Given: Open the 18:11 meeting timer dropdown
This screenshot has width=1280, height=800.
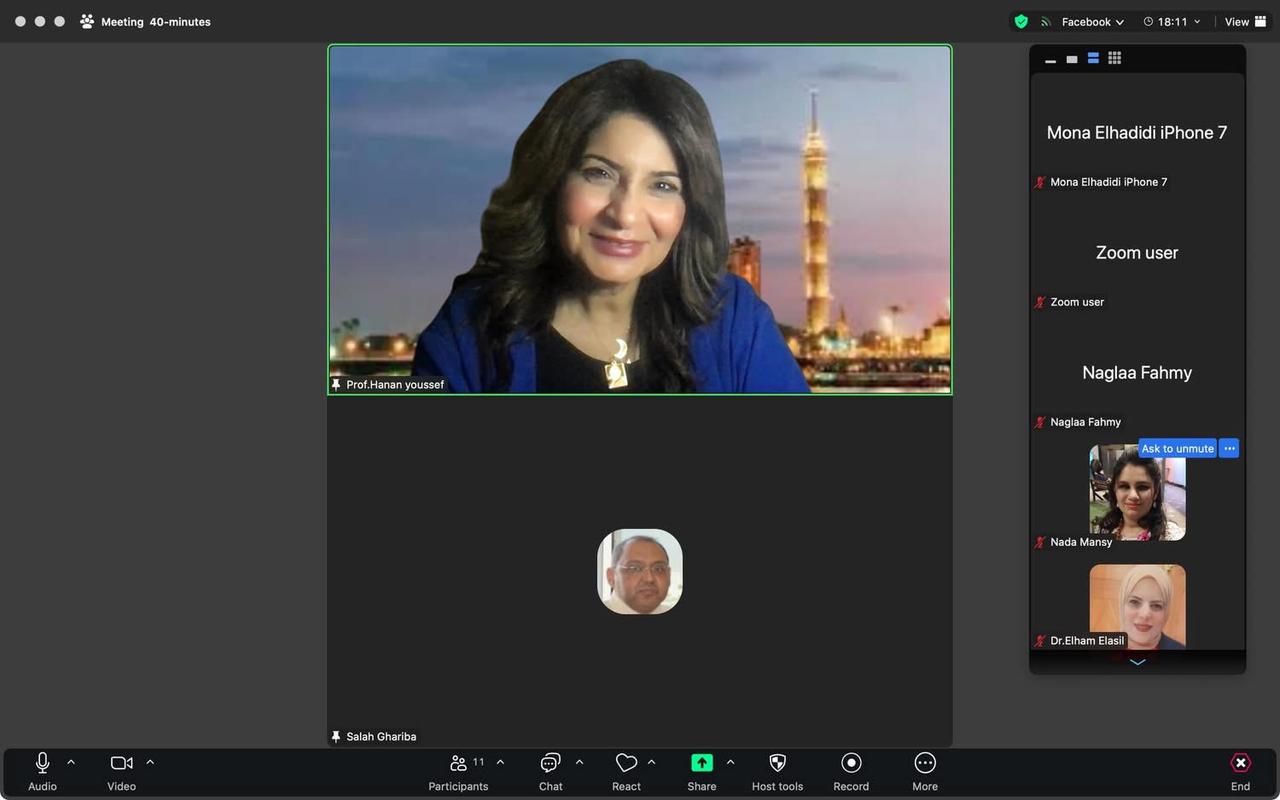Looking at the screenshot, I should 1171,22.
